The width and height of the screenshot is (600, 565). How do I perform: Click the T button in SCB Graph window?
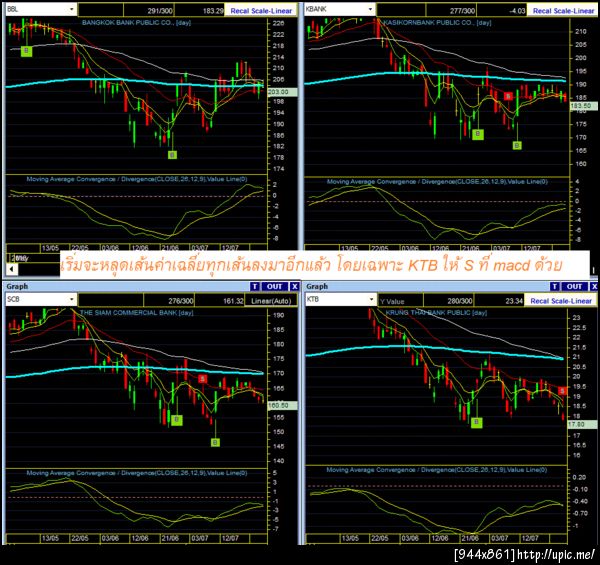(255, 287)
